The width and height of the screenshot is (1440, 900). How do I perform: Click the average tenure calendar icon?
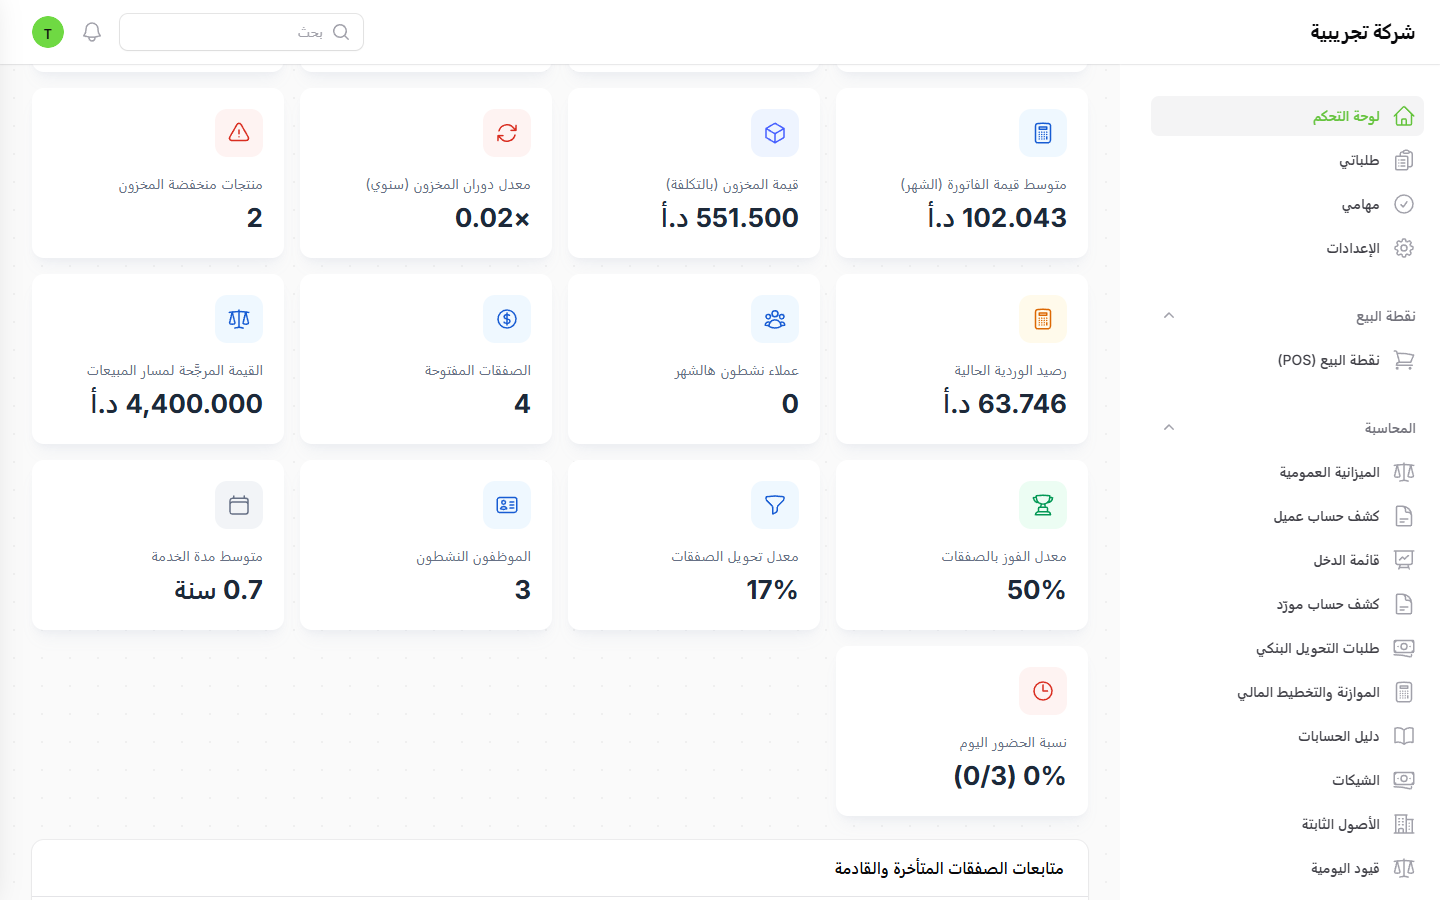click(x=239, y=505)
